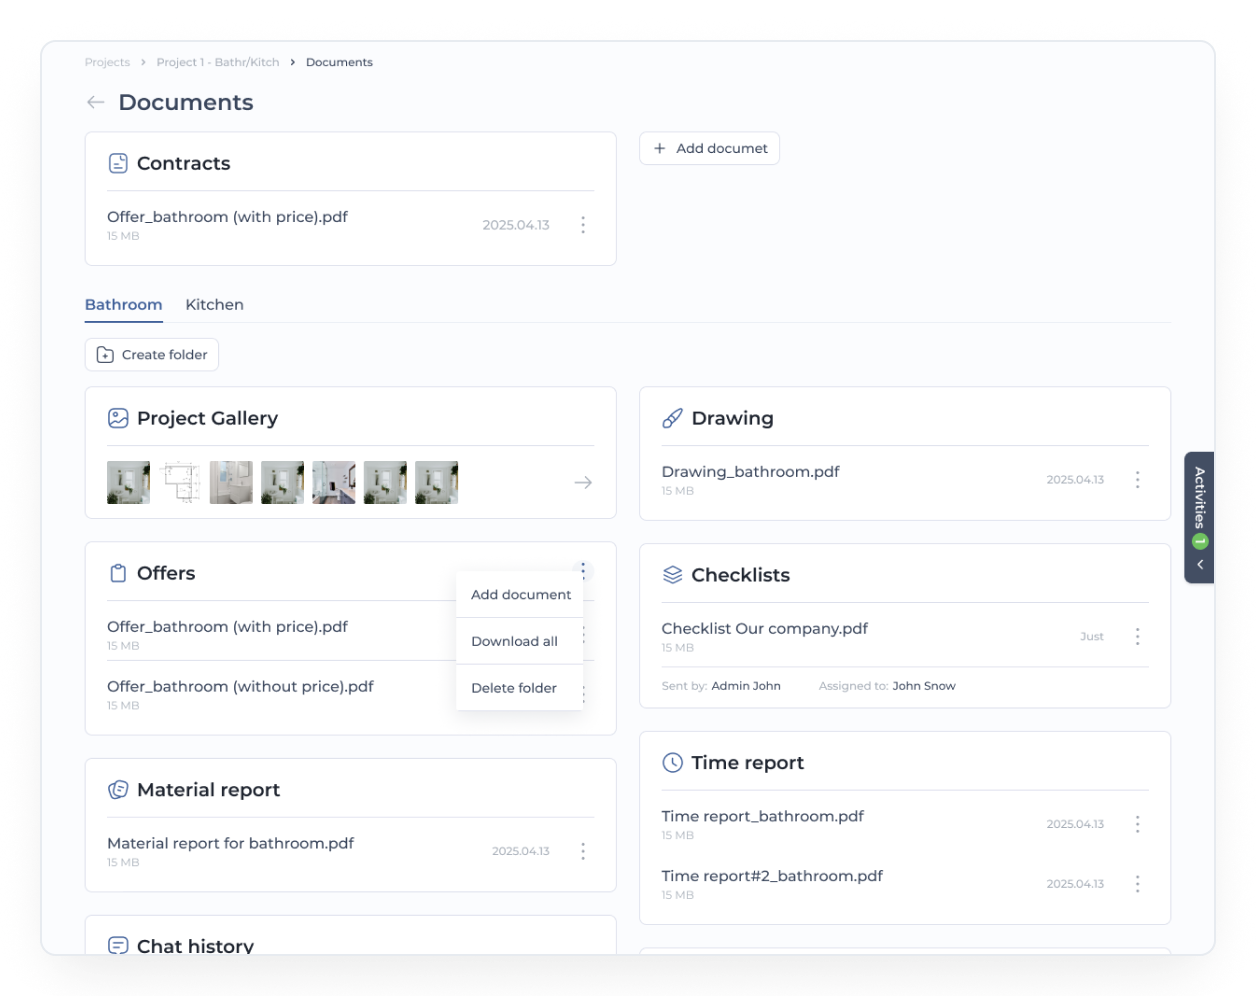Viewport: 1256px width, 996px height.
Task: Open Time report#2_bathroom.pdf
Action: click(772, 876)
